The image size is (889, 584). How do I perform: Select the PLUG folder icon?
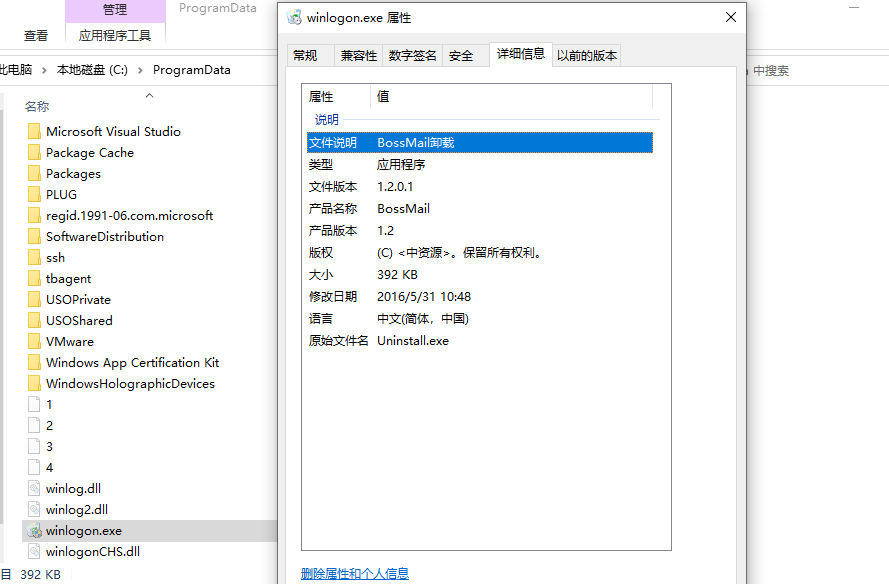(x=35, y=194)
